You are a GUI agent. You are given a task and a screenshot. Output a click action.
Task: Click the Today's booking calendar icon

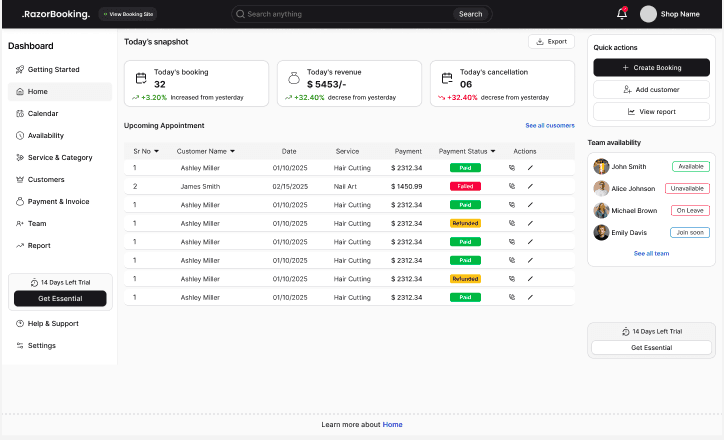point(141,78)
